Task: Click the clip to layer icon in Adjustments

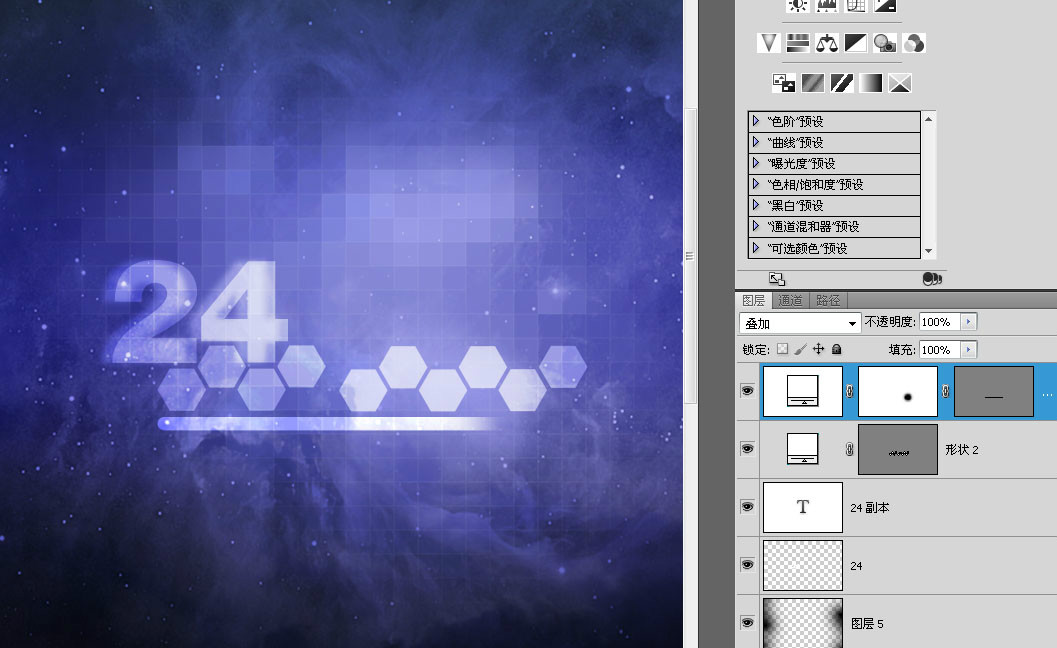Action: (932, 278)
